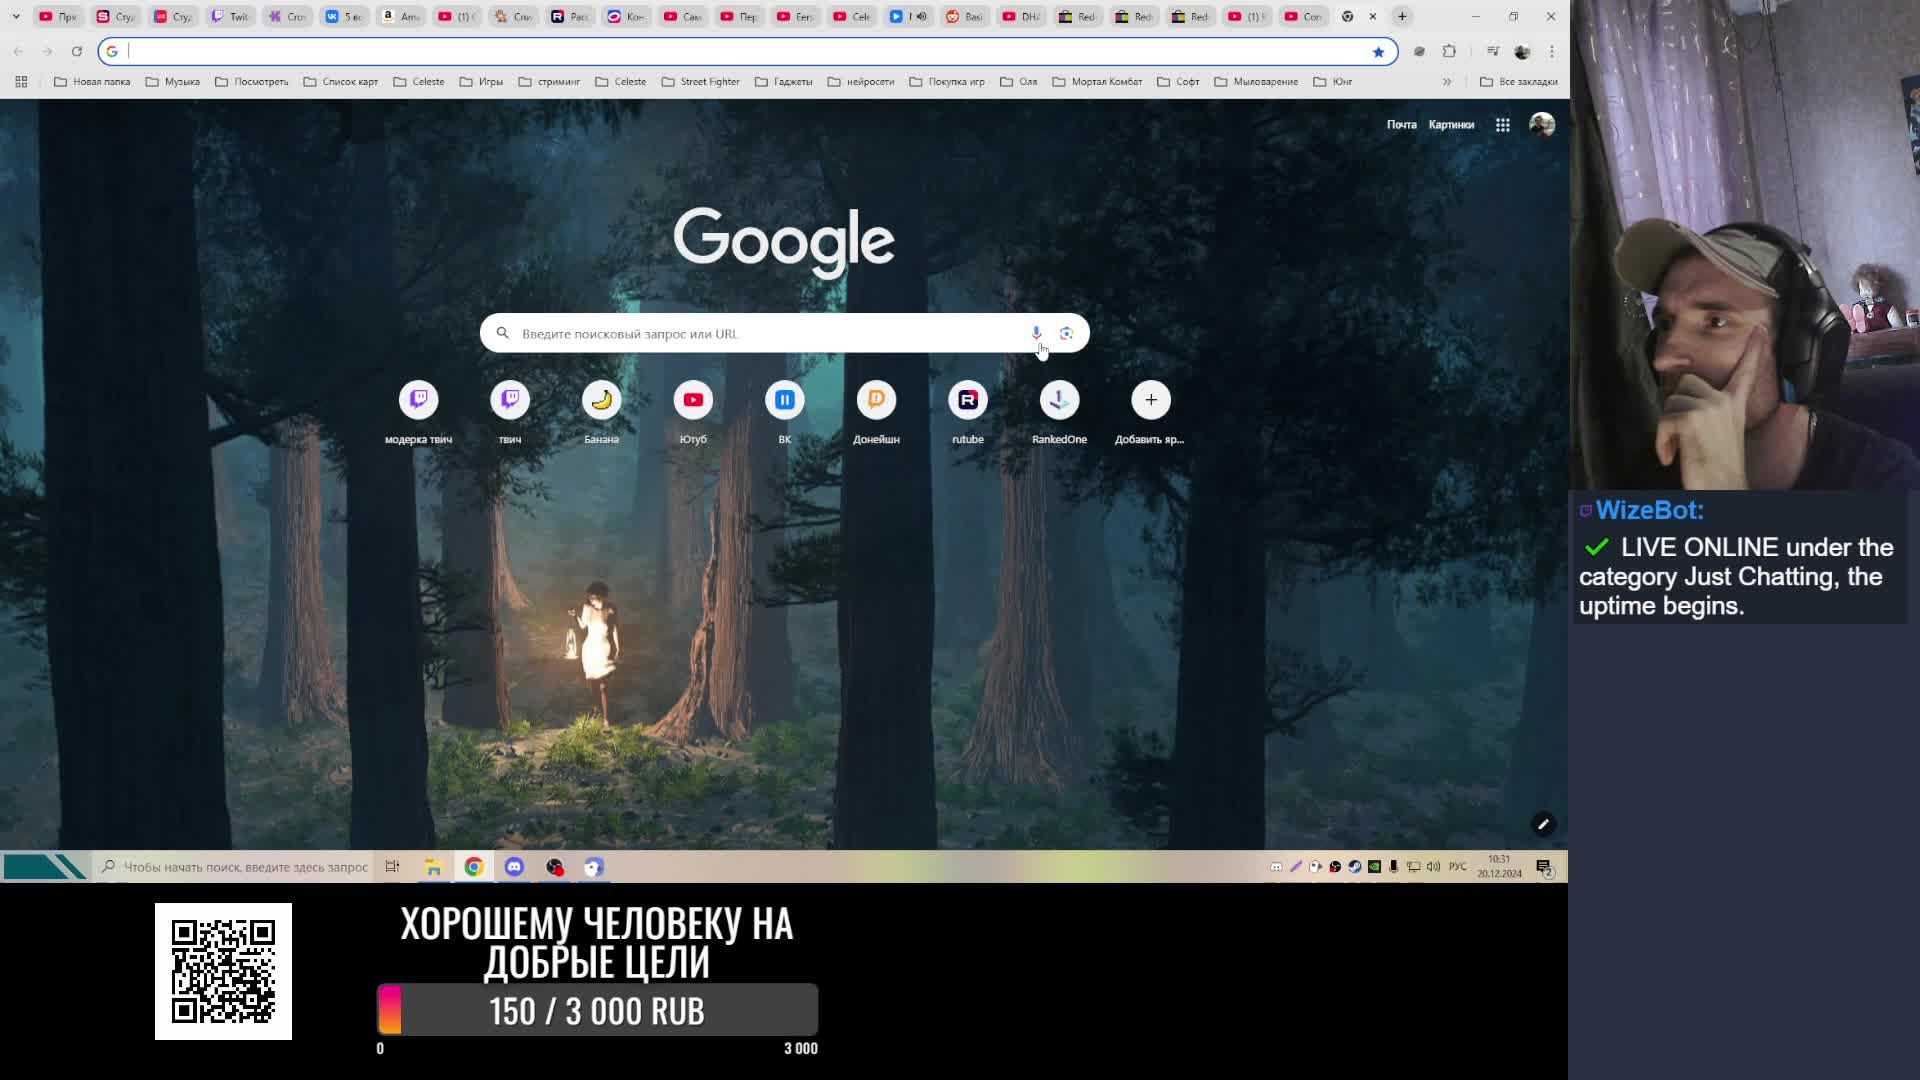Add a new shortcut with Добавить ярлык
Image resolution: width=1920 pixels, height=1080 pixels.
(x=1150, y=400)
